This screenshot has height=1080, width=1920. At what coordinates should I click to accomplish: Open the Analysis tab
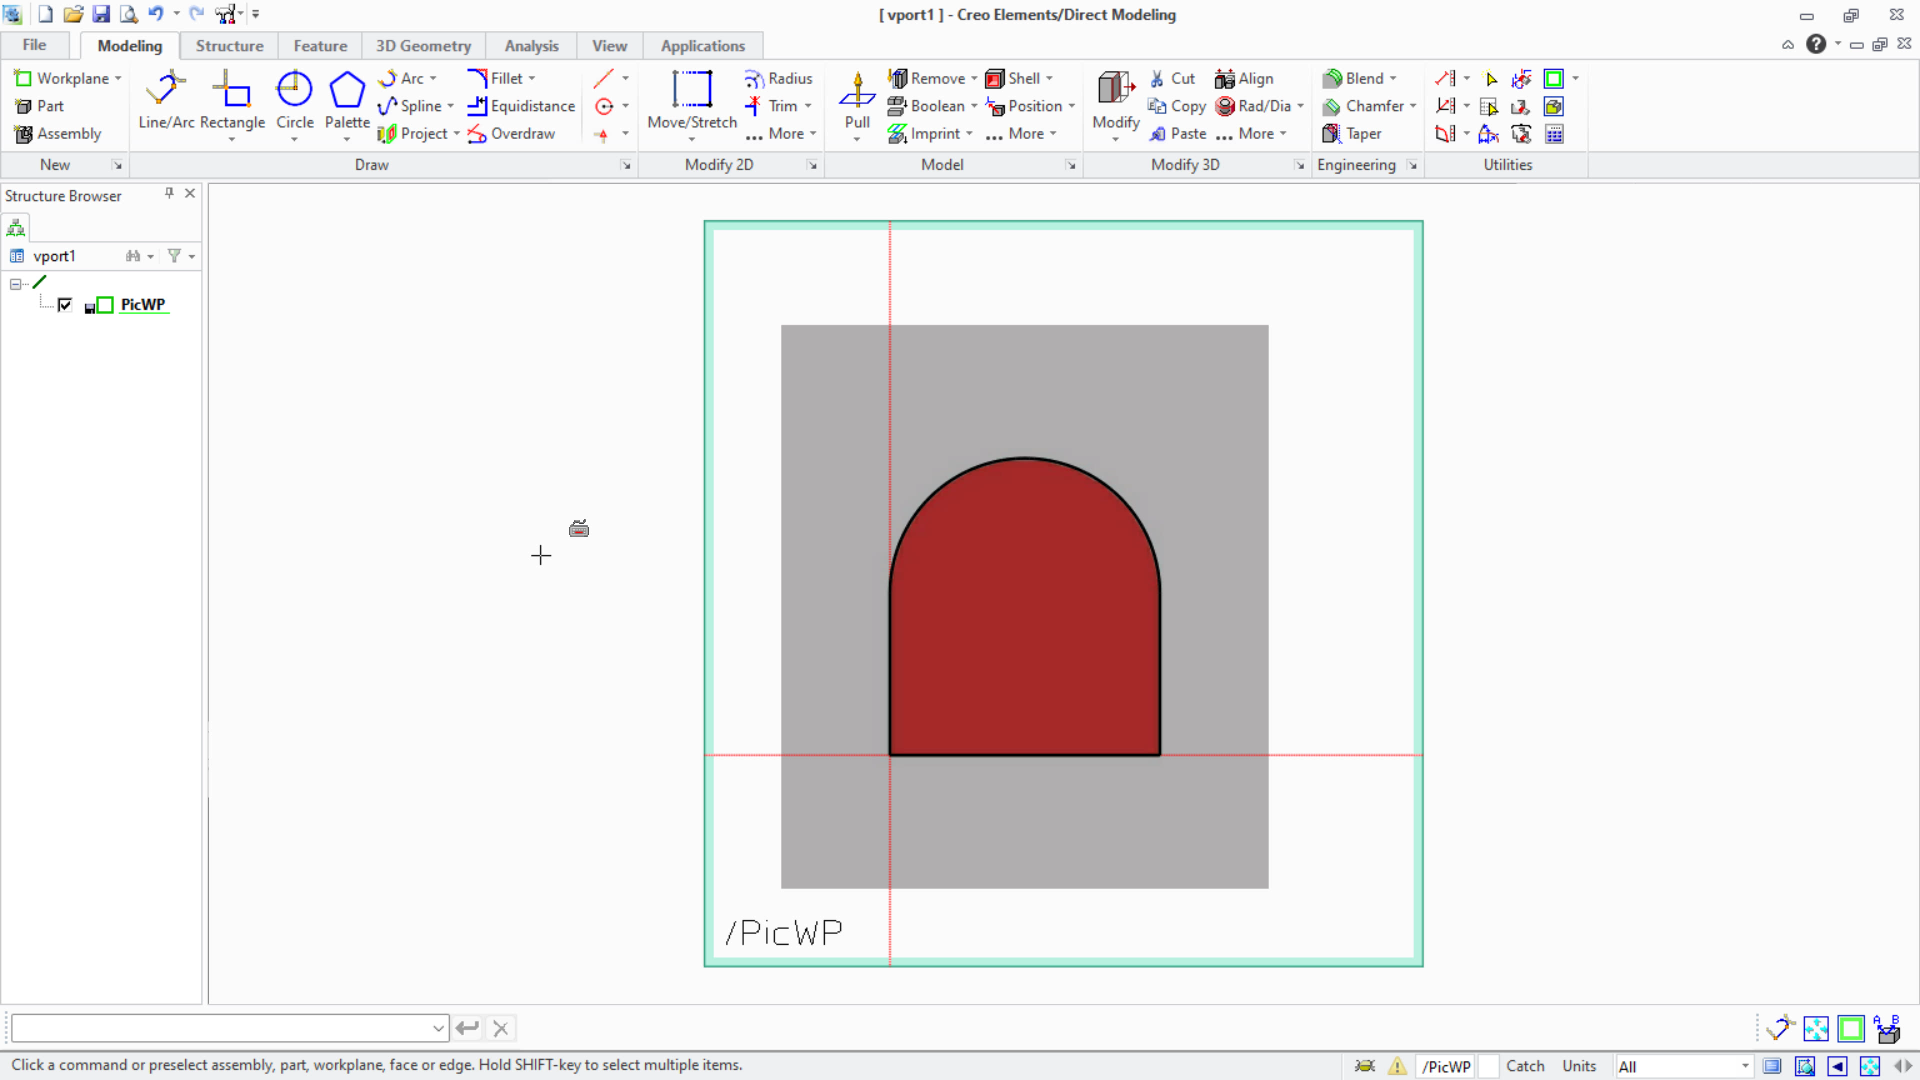[x=531, y=46]
